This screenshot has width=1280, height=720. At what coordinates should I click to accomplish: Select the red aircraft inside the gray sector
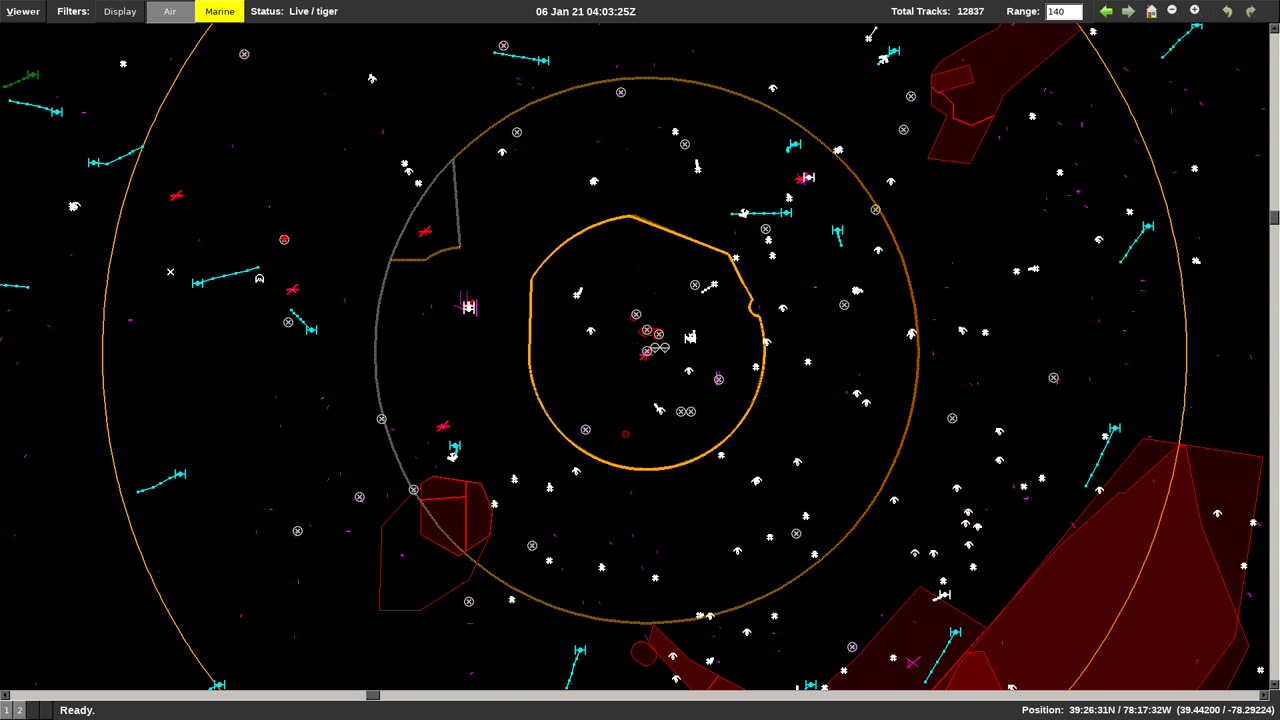425,232
